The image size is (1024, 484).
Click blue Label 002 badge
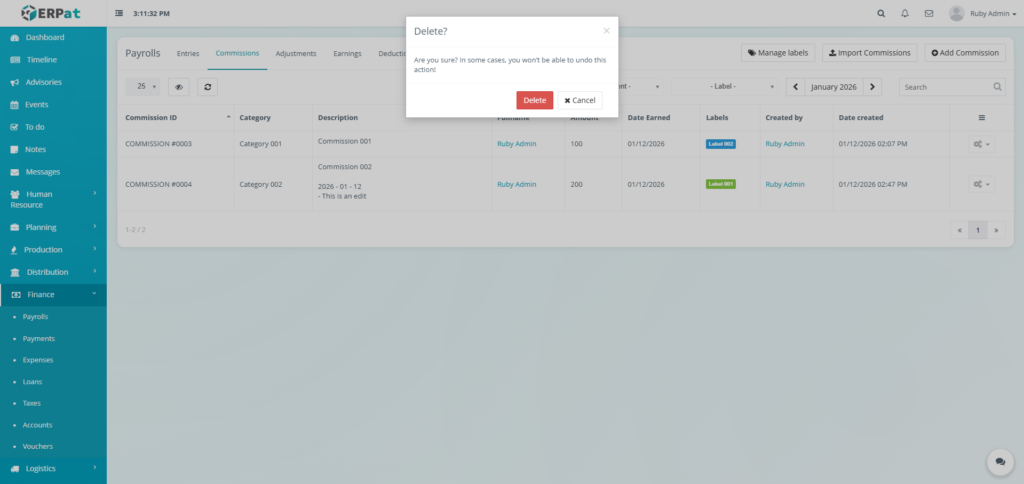(x=720, y=144)
